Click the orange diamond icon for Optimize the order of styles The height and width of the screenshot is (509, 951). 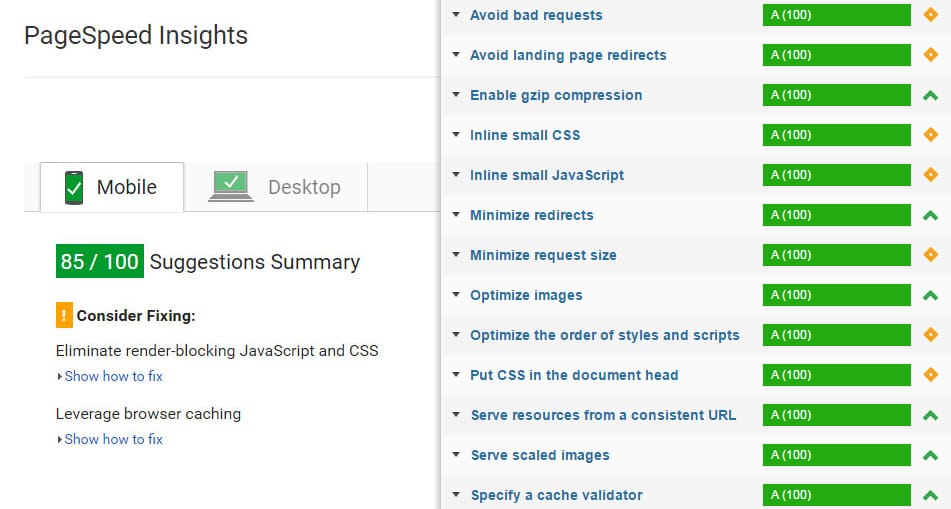(x=930, y=335)
